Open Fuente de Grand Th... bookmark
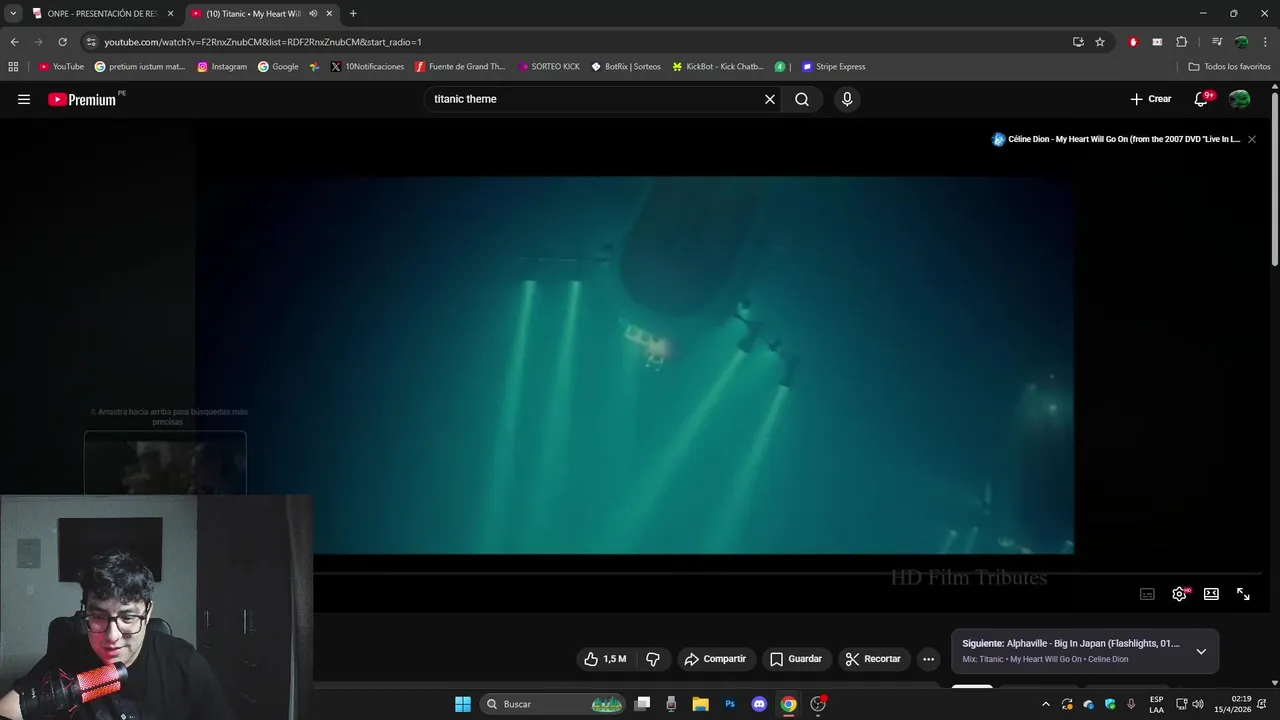1280x720 pixels. pos(460,67)
